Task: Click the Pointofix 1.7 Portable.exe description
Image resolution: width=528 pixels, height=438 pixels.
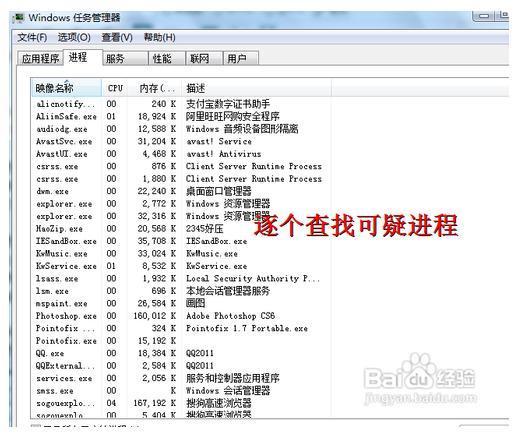Action: pos(247,328)
